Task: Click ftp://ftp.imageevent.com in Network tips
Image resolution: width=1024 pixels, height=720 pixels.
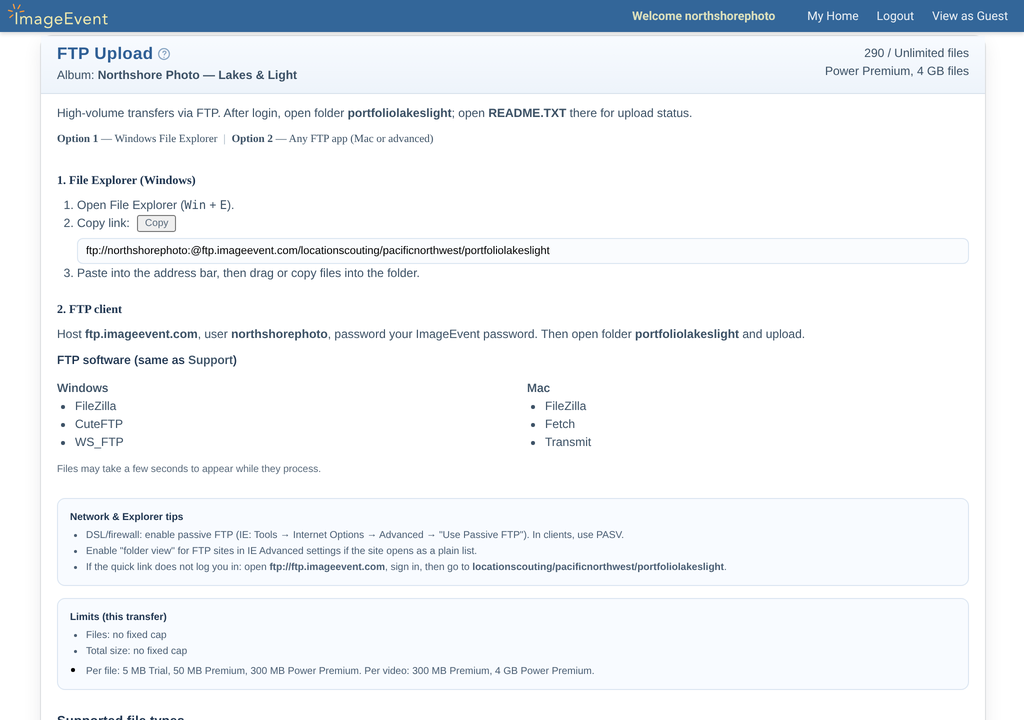Action: (327, 567)
